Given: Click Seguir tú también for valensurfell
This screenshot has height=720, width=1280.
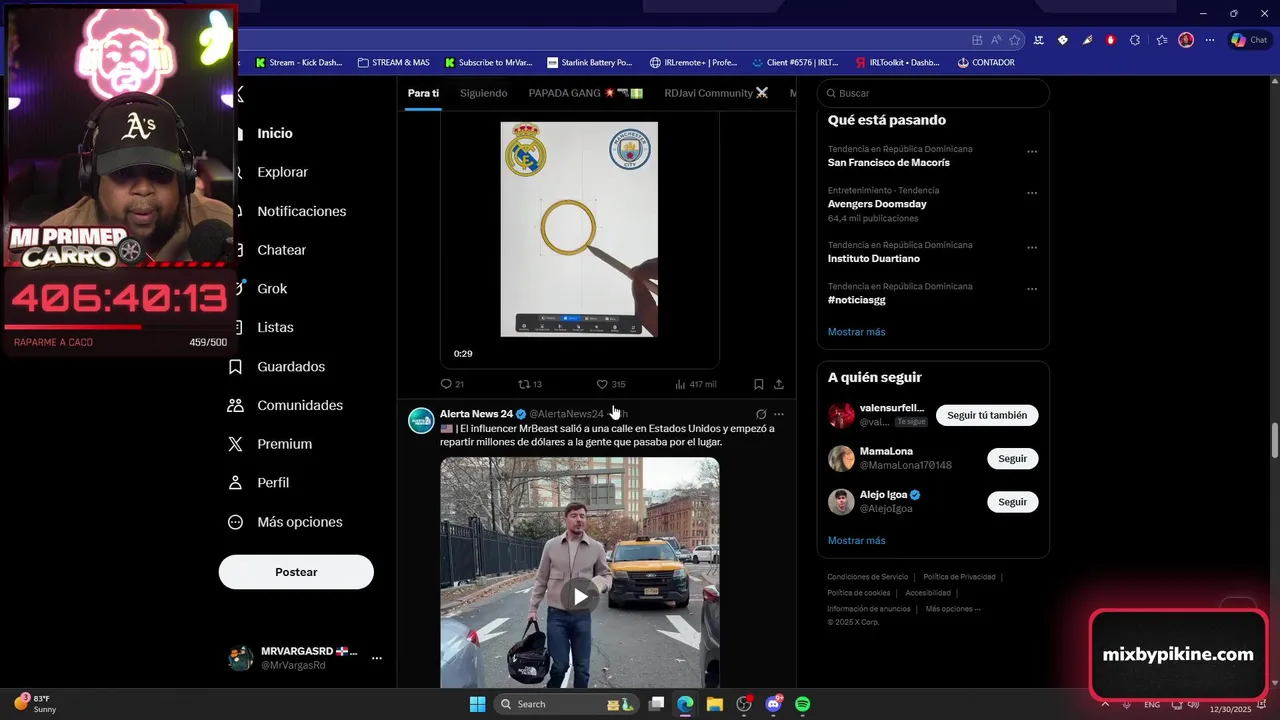Looking at the screenshot, I should (987, 415).
